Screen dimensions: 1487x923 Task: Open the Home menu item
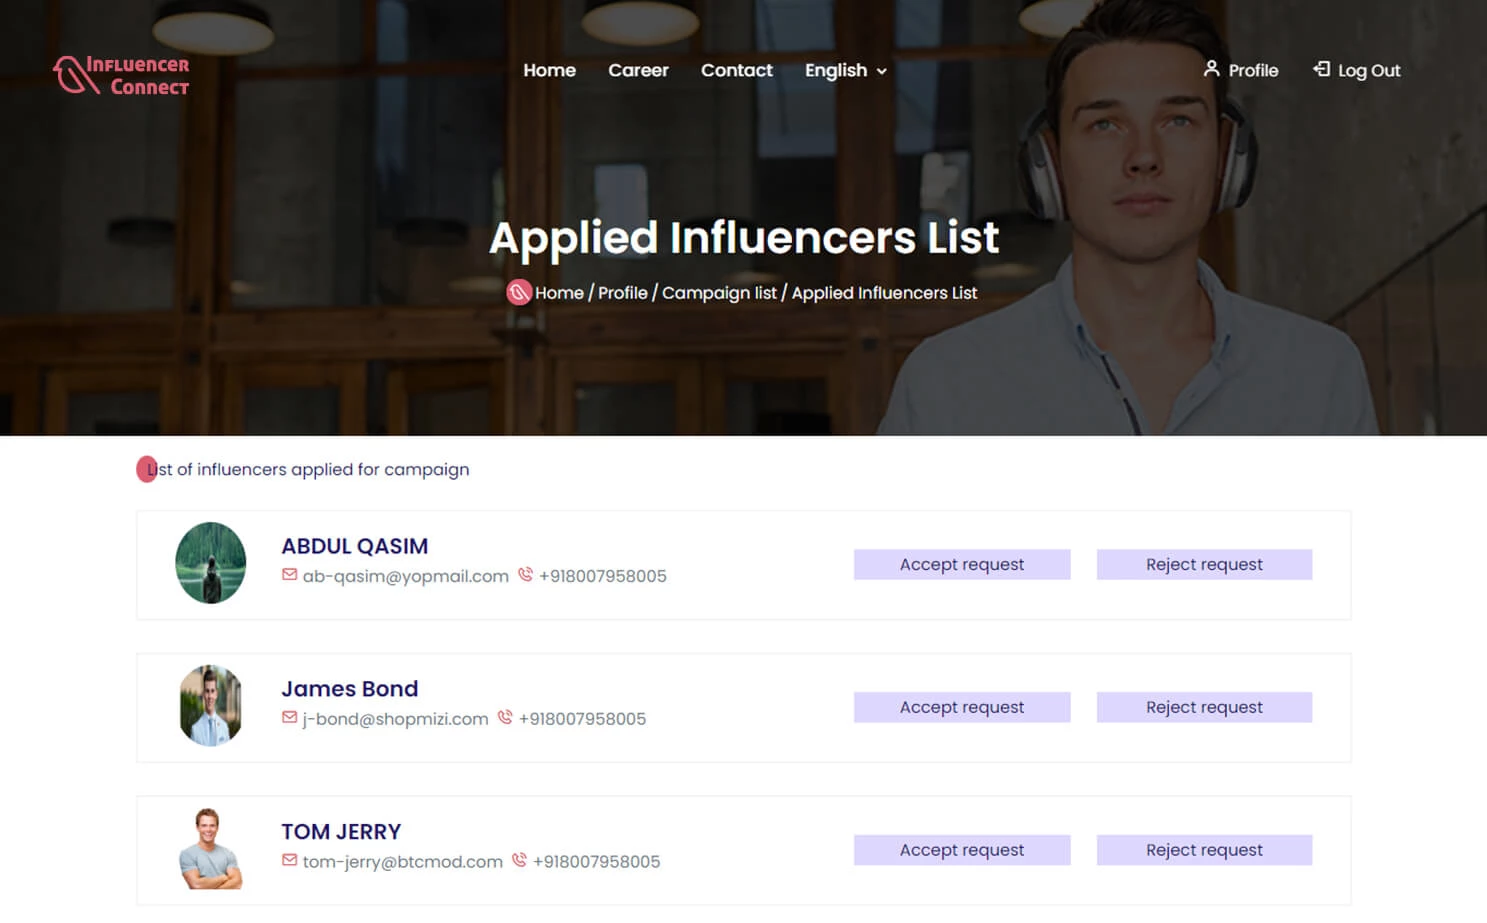pyautogui.click(x=549, y=70)
